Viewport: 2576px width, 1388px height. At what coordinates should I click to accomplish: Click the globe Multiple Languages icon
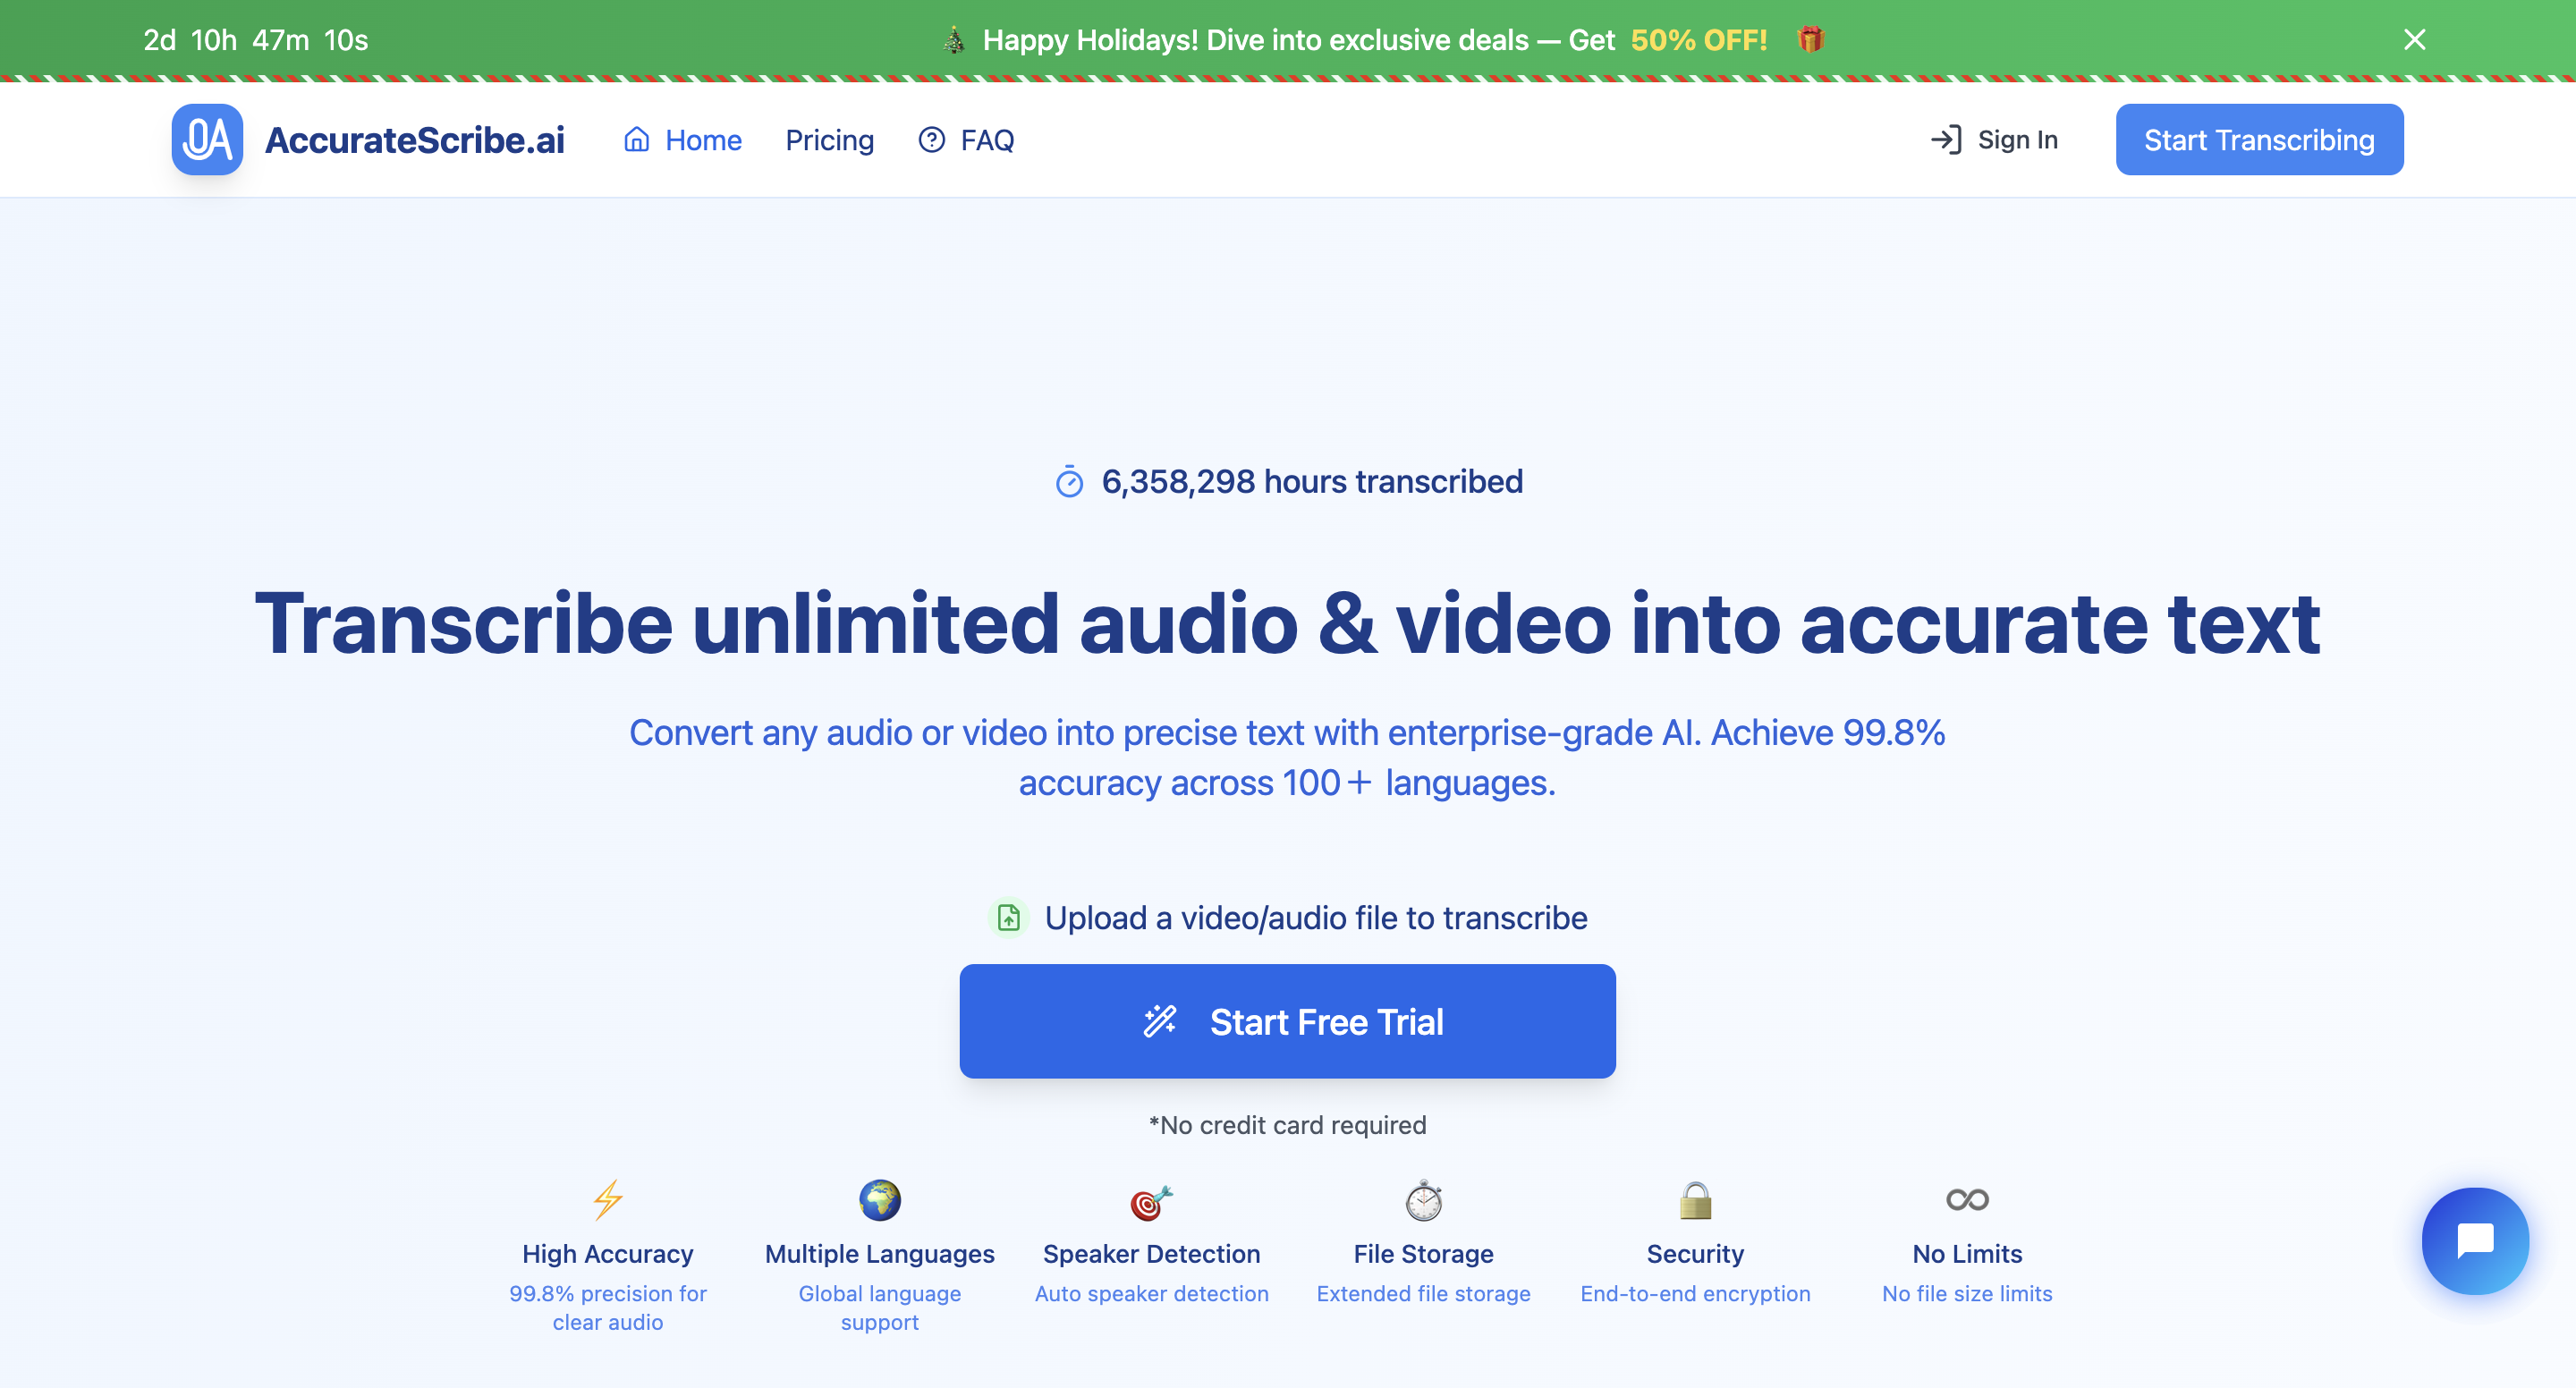[880, 1200]
